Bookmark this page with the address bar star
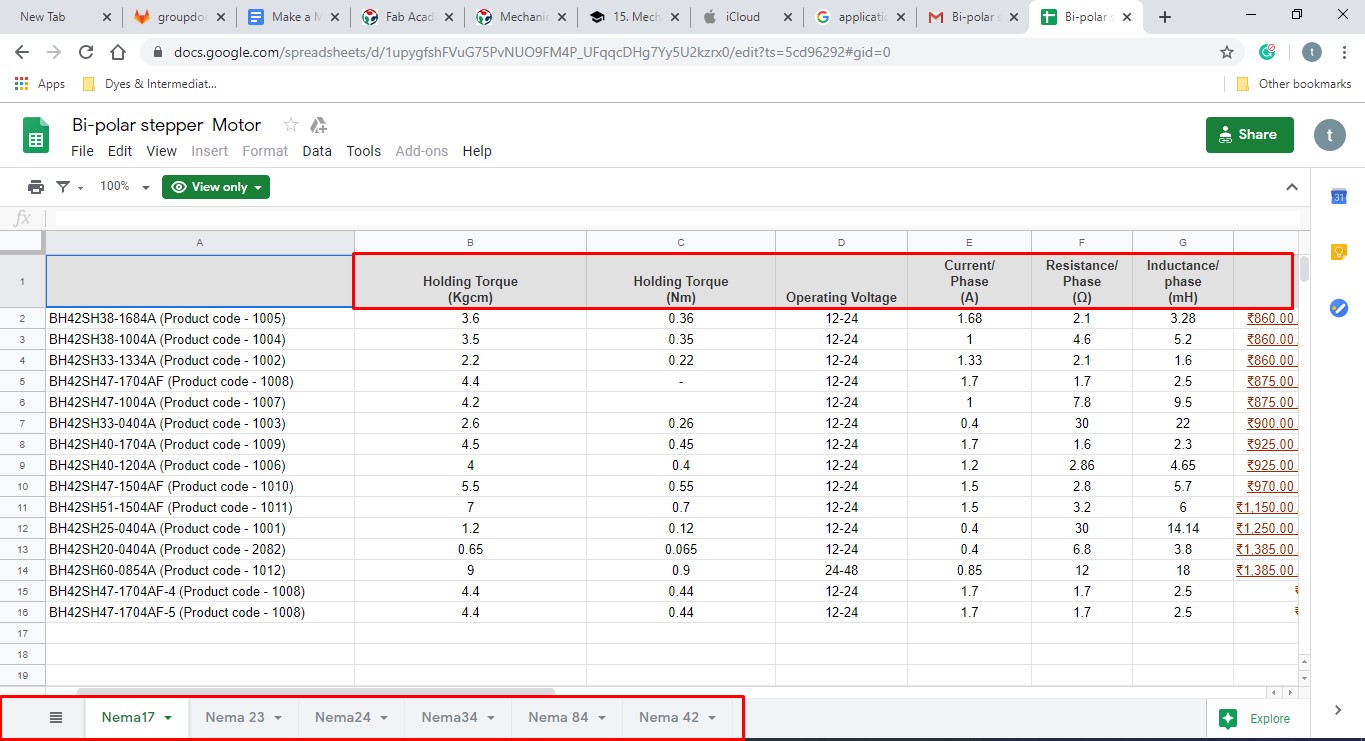 tap(1227, 52)
